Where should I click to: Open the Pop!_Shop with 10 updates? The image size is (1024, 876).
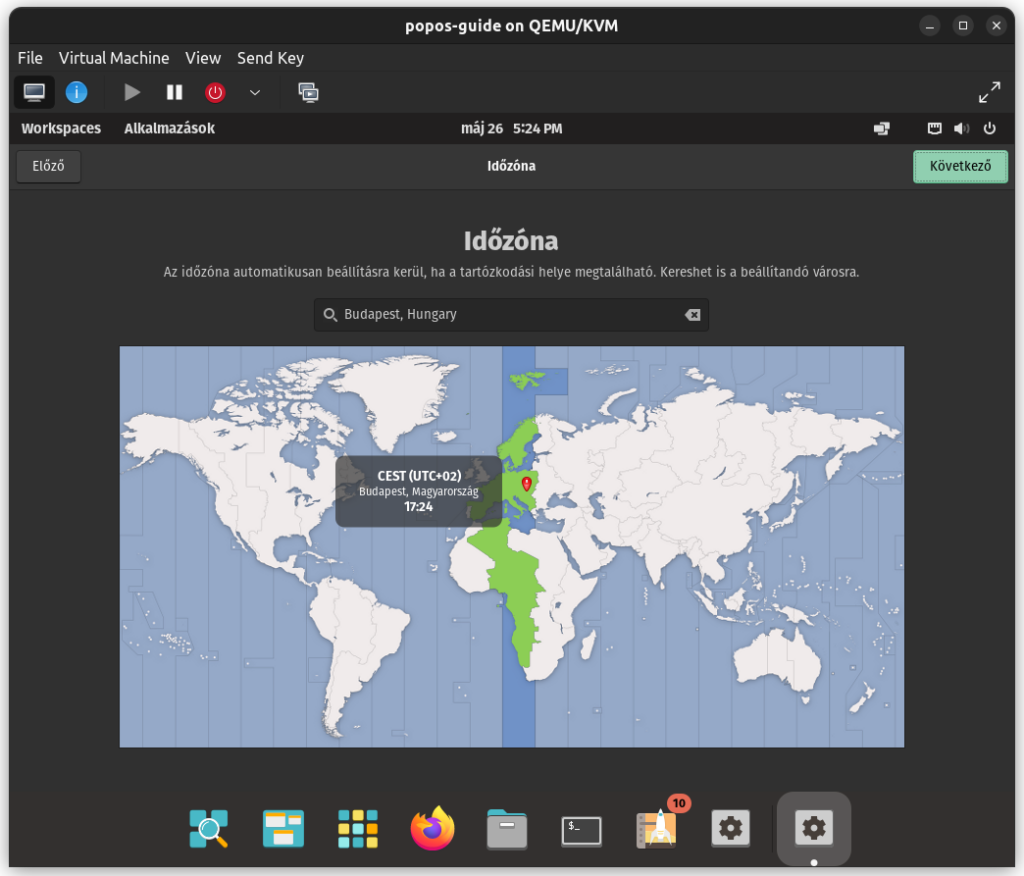pyautogui.click(x=657, y=827)
